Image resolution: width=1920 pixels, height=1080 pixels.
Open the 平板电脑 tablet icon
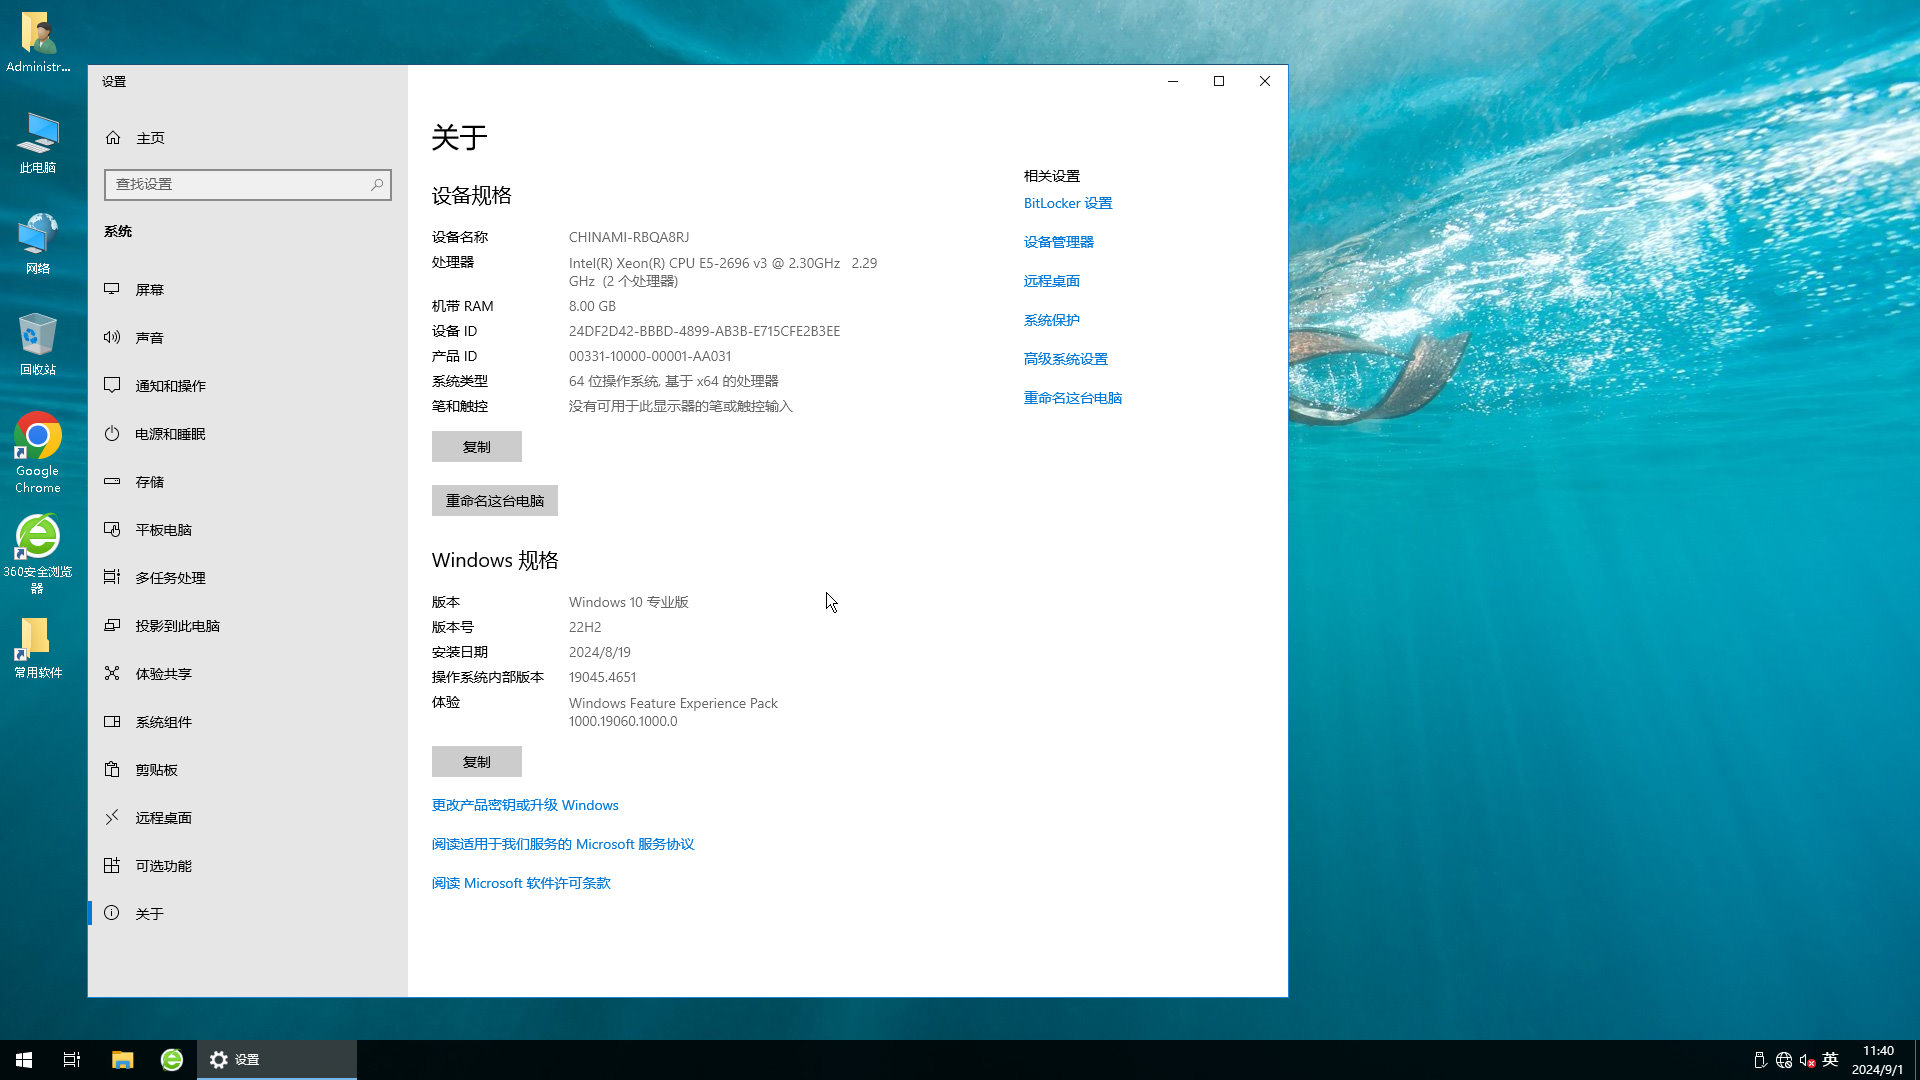tap(112, 529)
